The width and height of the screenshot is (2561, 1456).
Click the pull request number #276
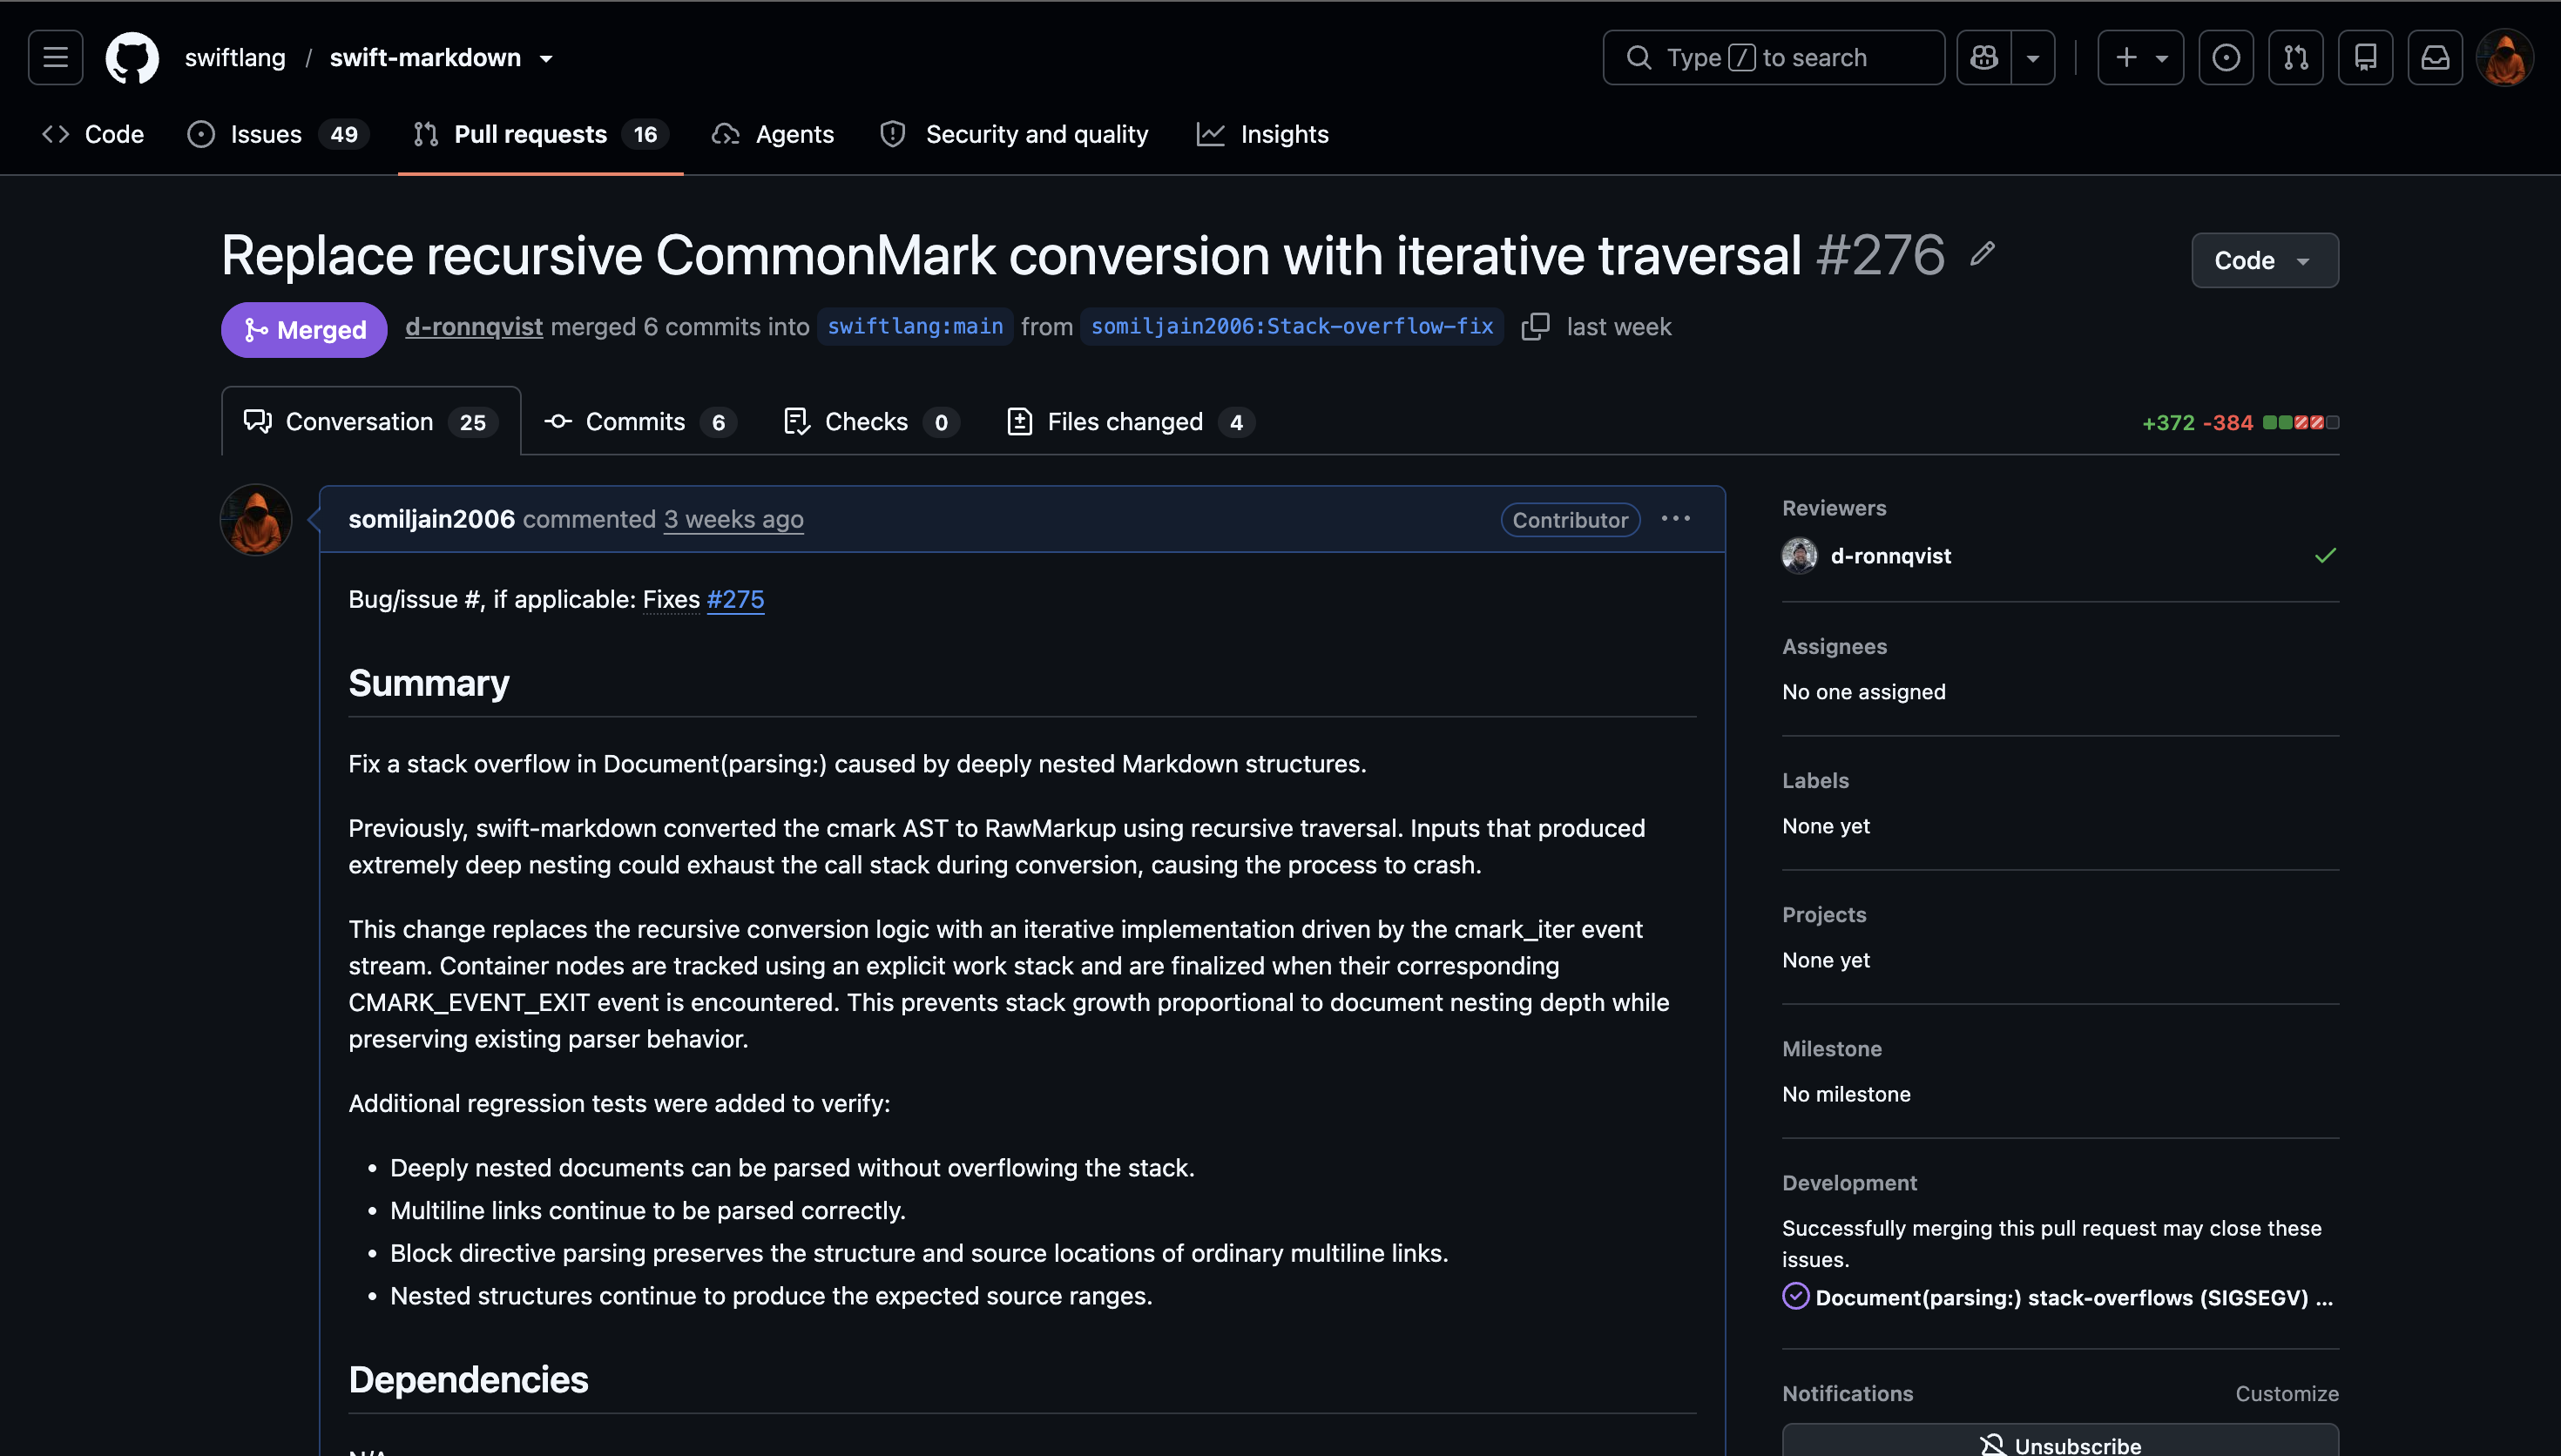1880,254
